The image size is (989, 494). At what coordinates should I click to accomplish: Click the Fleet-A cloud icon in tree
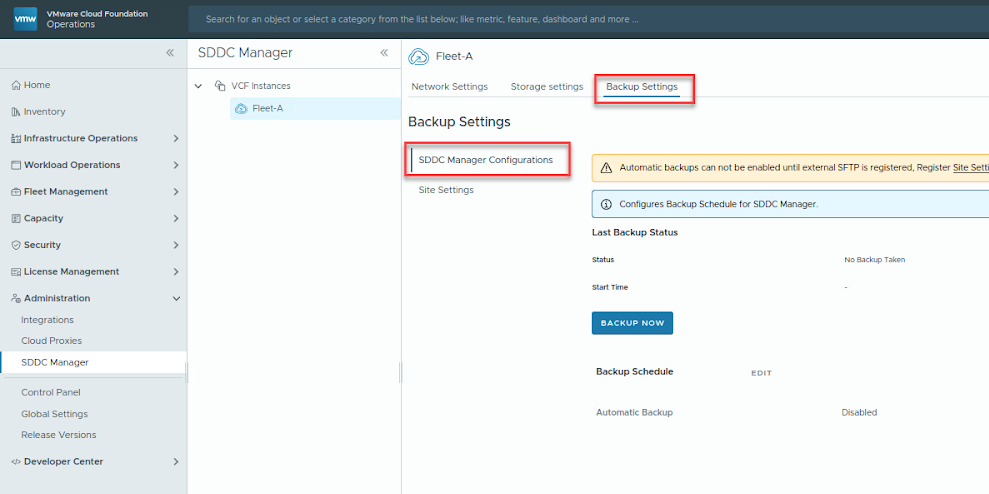[241, 109]
